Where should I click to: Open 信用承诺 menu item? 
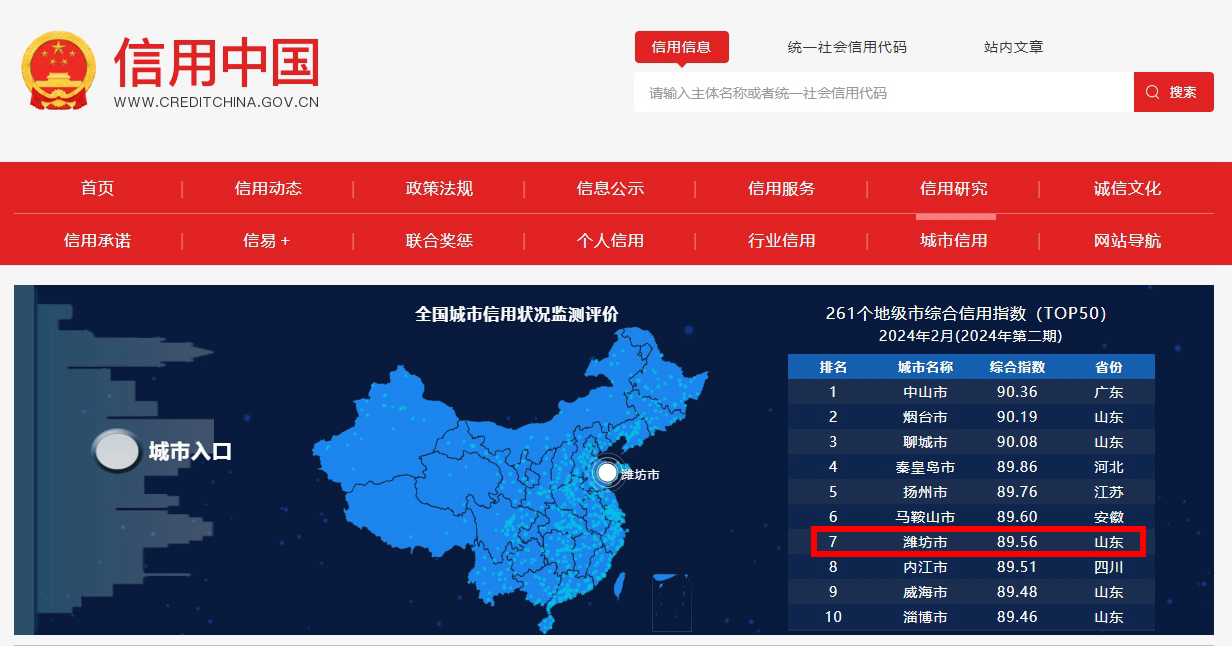pos(97,240)
